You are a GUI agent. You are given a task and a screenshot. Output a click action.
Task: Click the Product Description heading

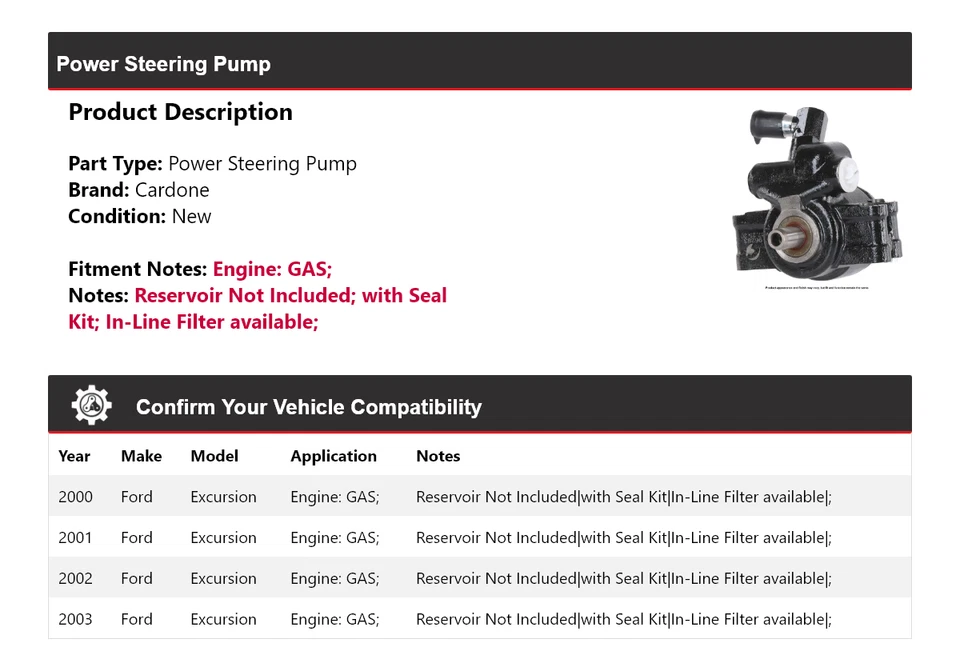point(181,112)
